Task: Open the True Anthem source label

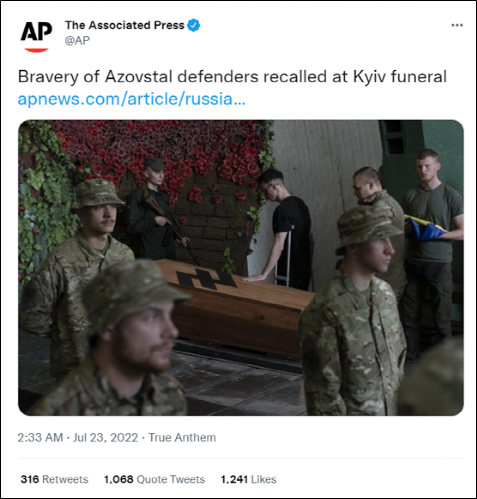Action: [x=182, y=437]
